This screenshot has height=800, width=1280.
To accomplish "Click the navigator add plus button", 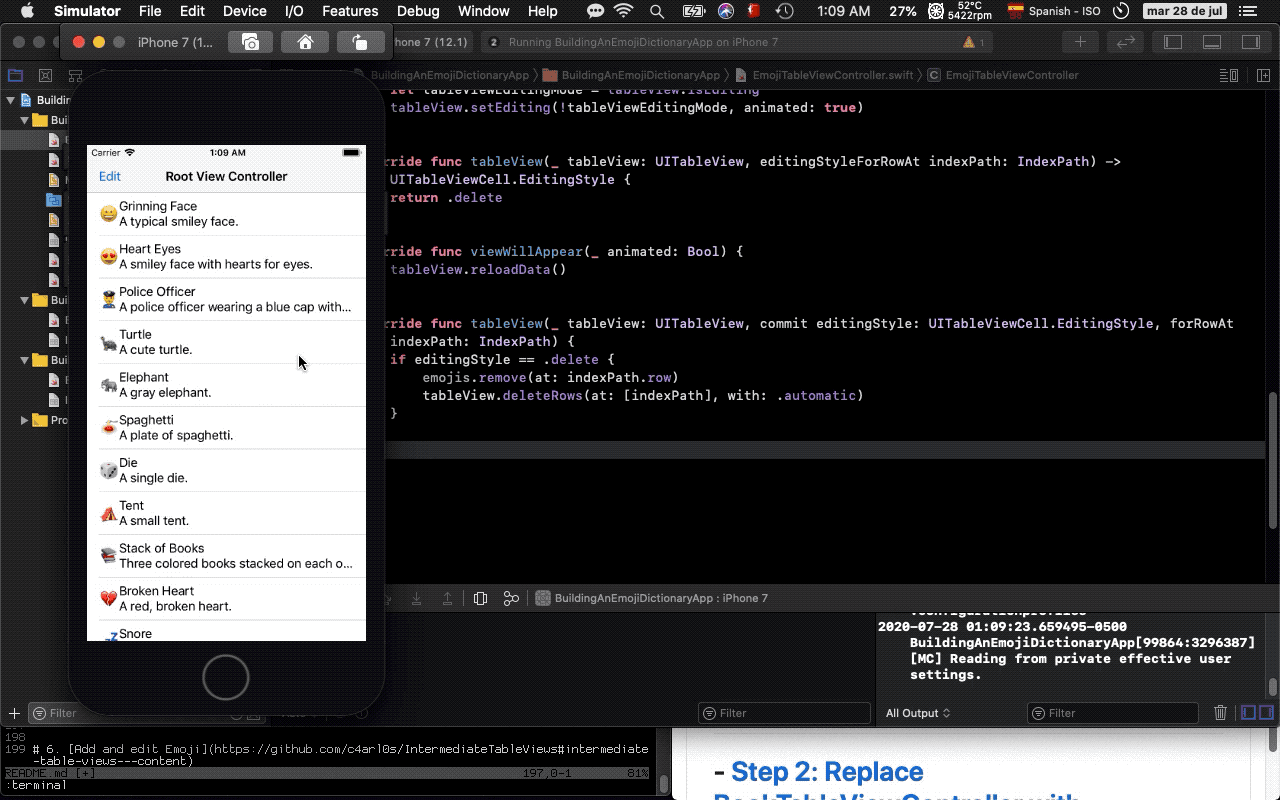I will tap(14, 713).
